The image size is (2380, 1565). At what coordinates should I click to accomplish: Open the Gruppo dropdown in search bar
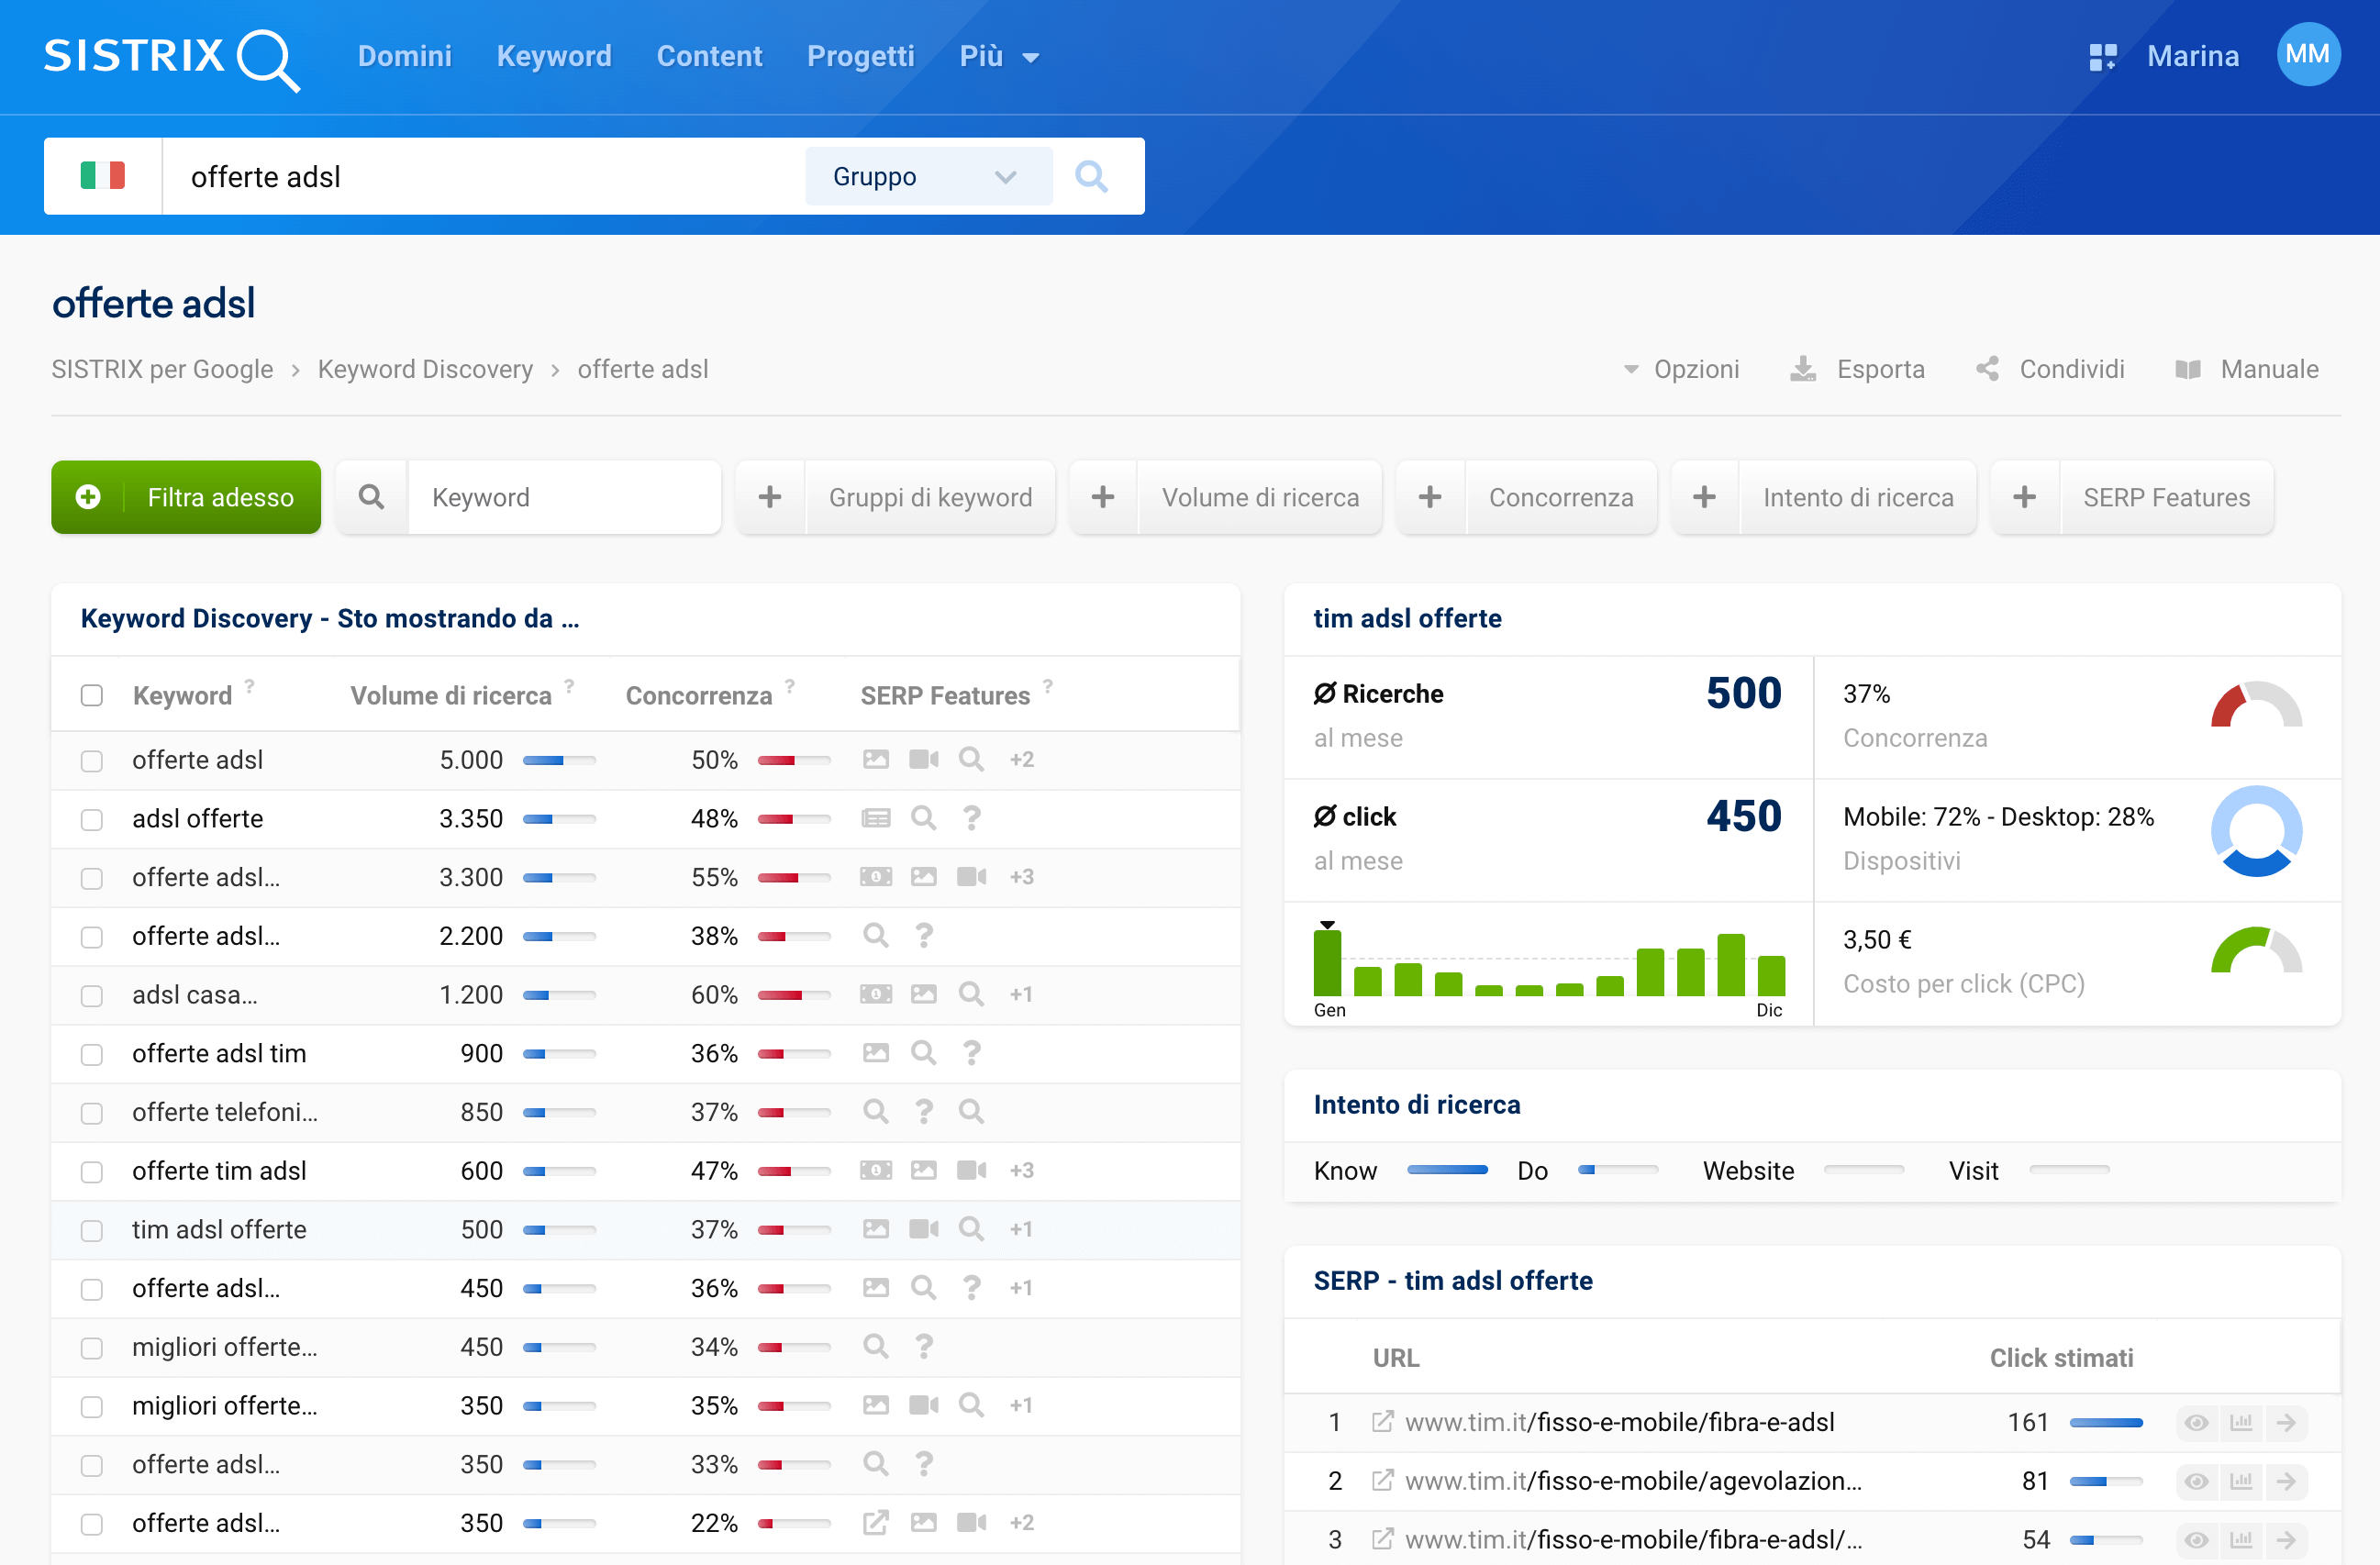(x=928, y=176)
